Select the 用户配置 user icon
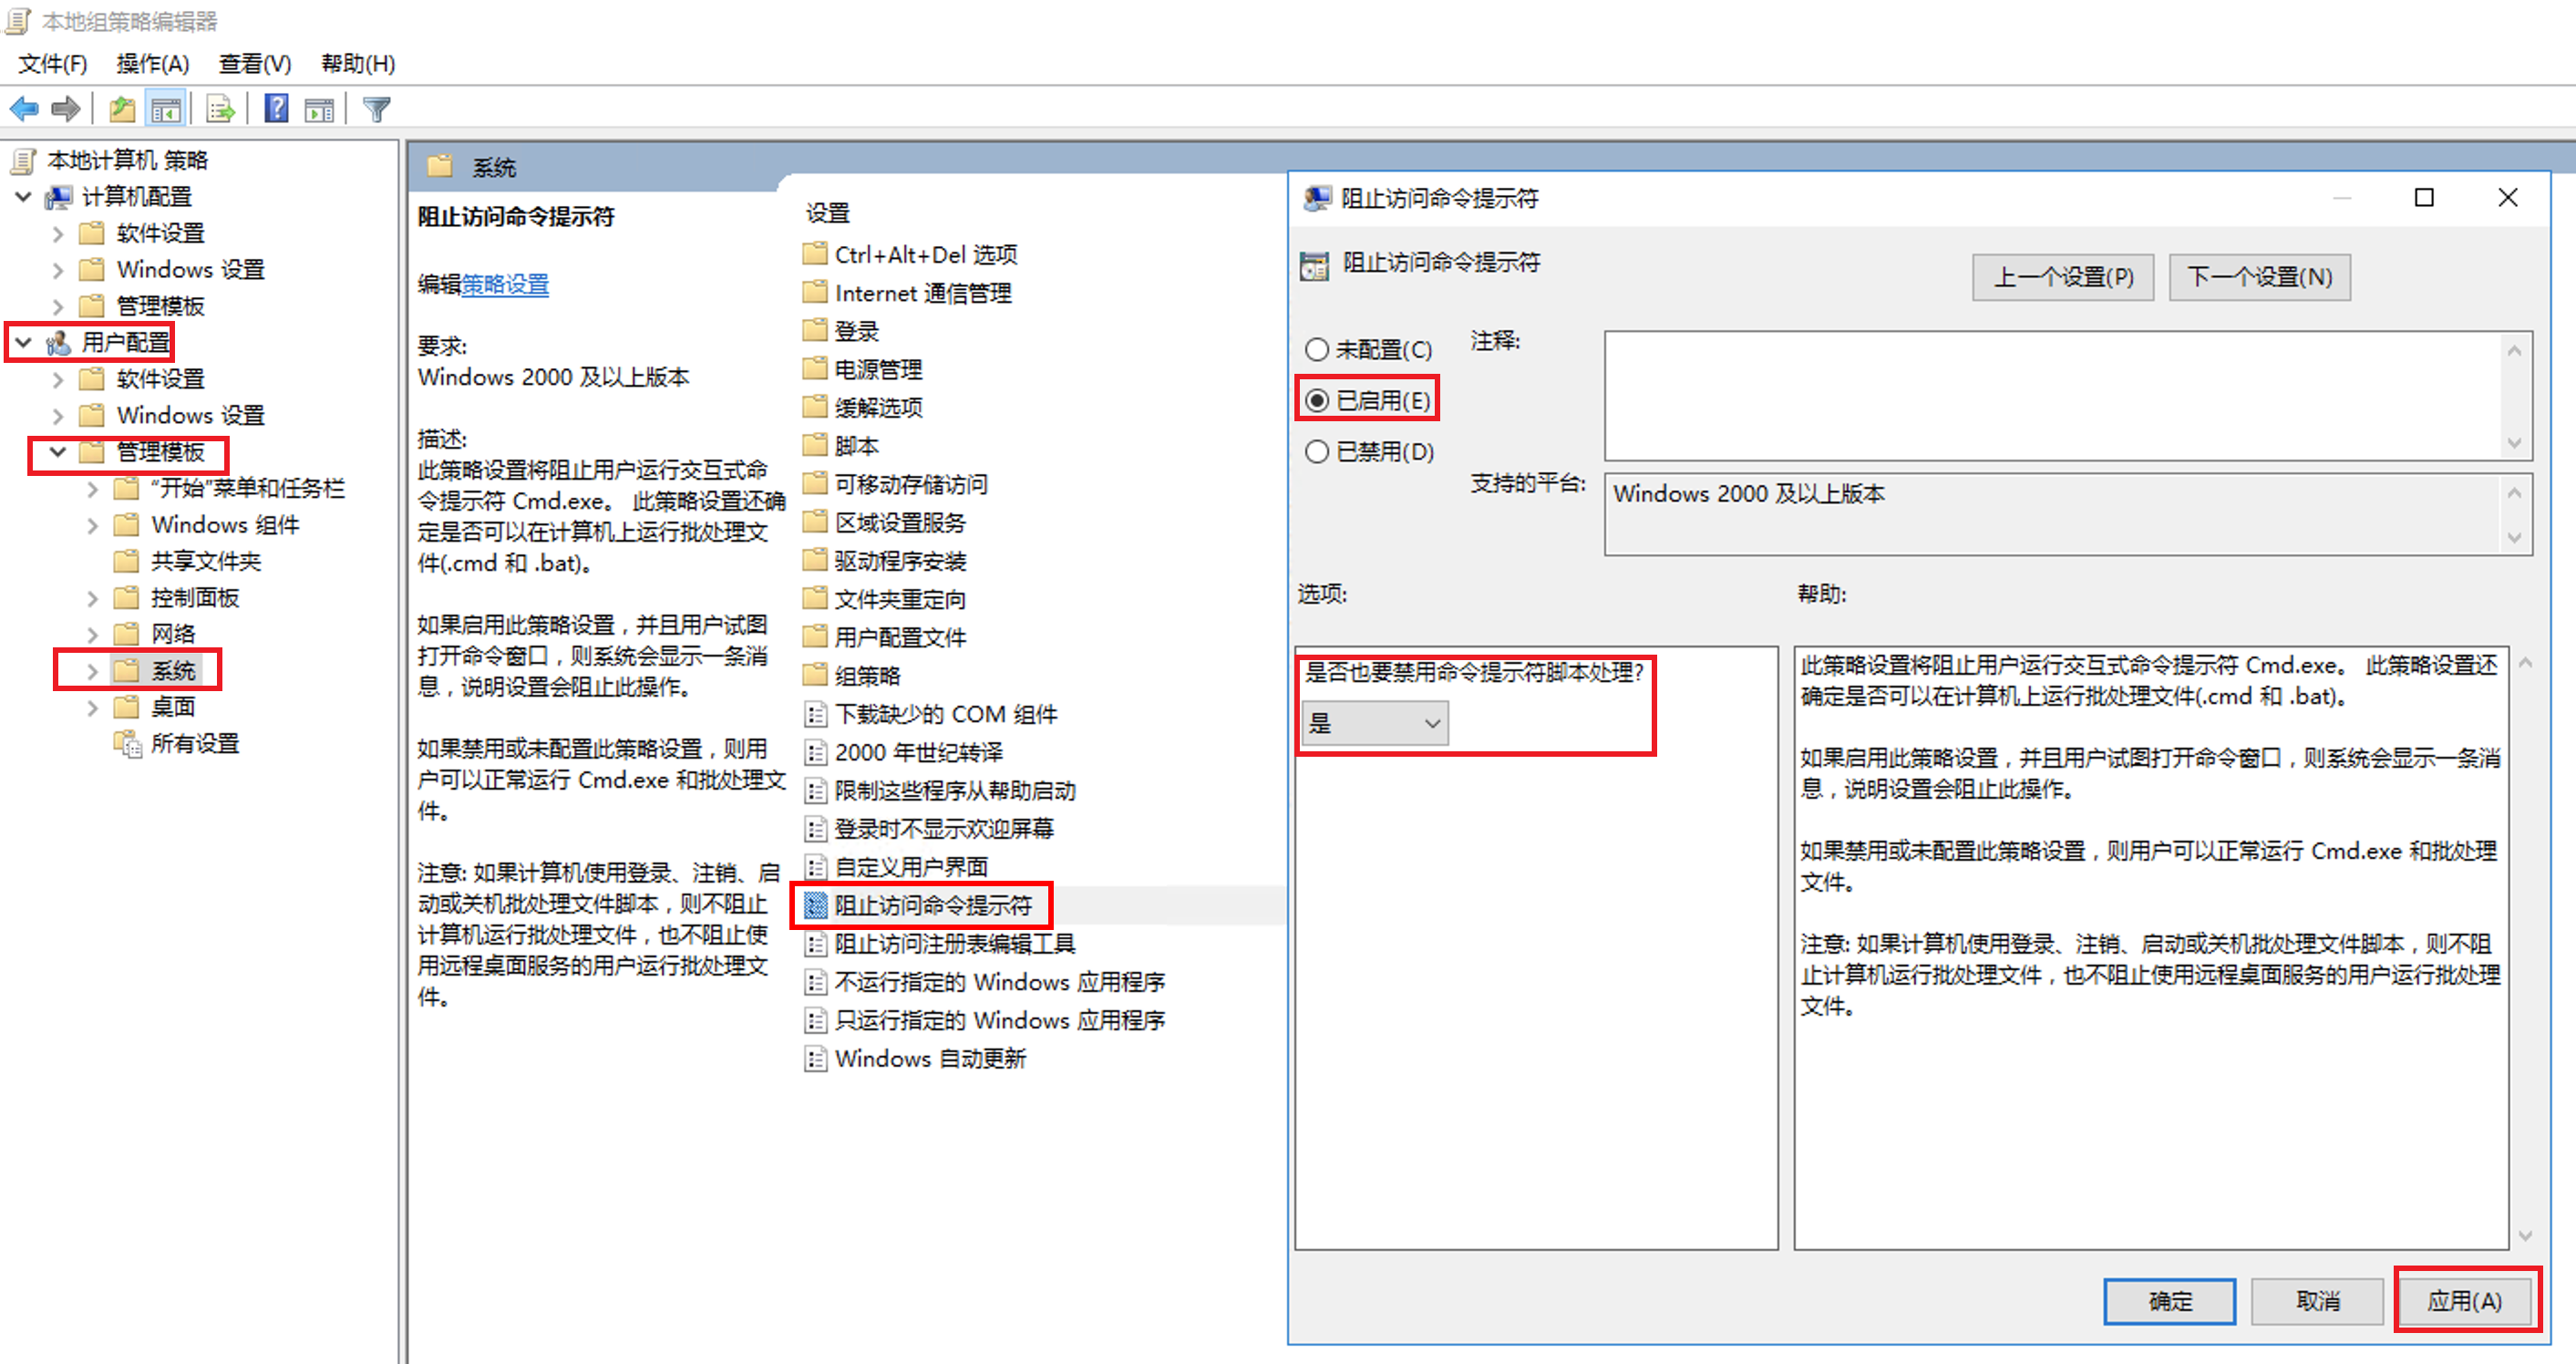Screen dimensions: 2576x1364 59,343
